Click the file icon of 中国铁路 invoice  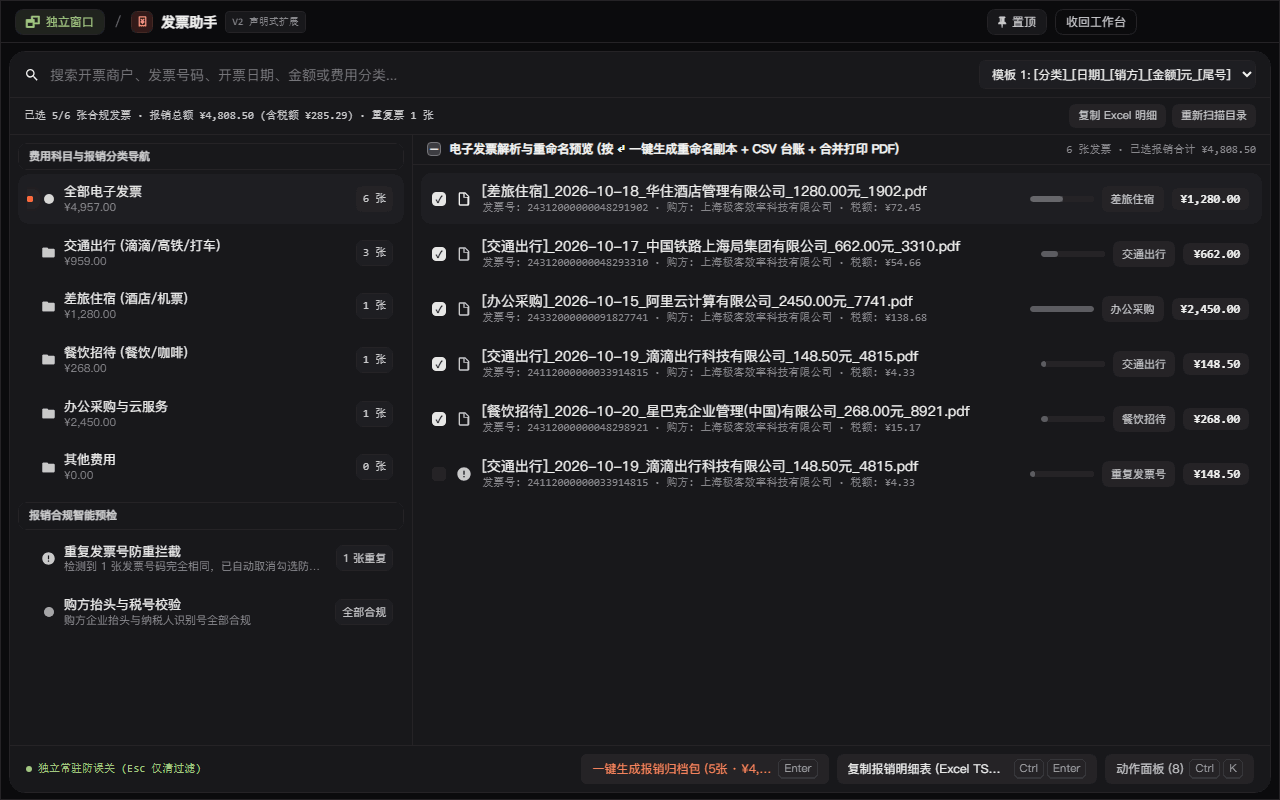tap(464, 254)
